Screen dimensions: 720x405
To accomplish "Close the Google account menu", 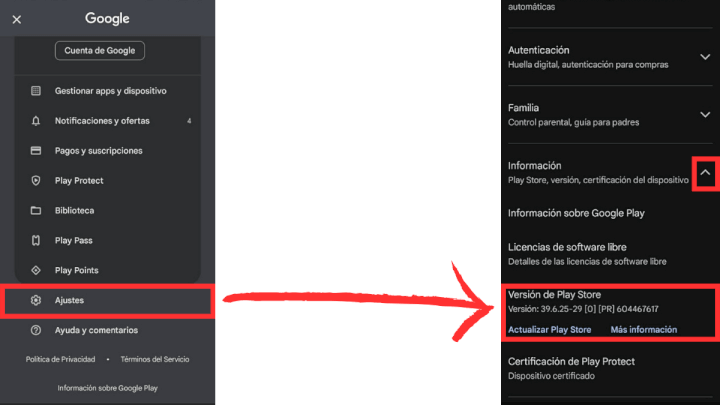I will pos(17,19).
